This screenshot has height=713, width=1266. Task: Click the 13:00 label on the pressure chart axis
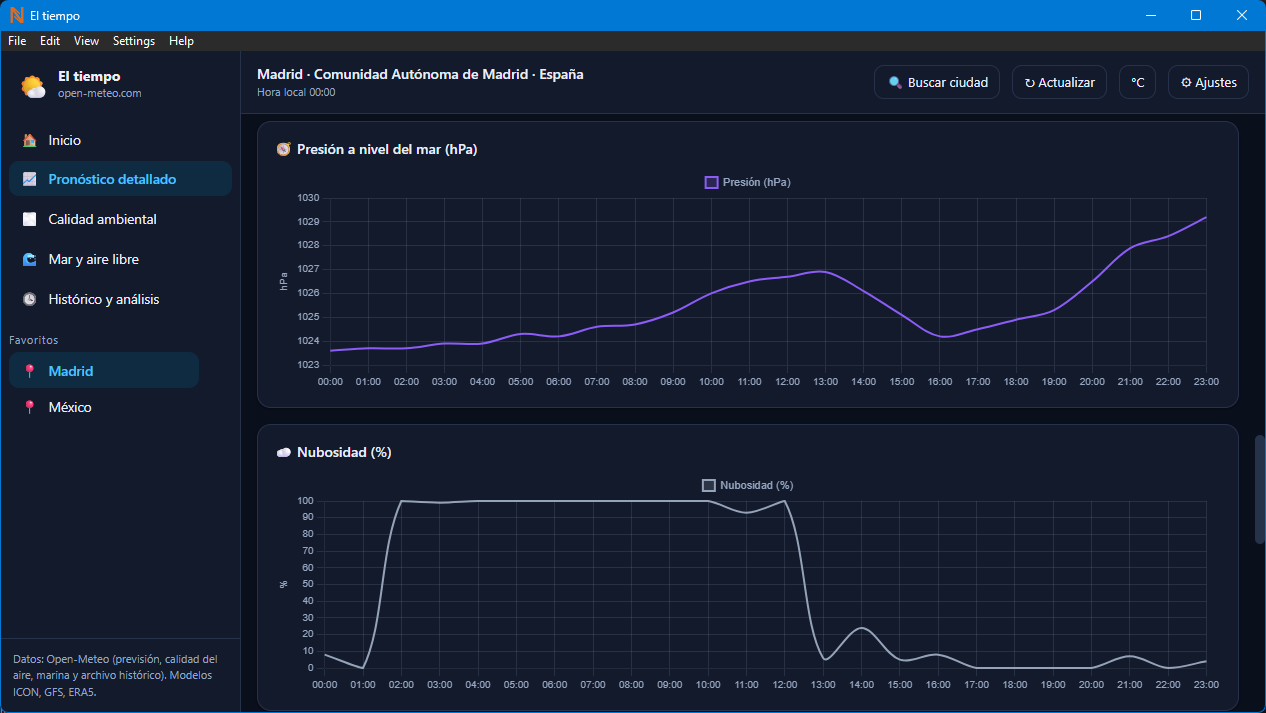click(825, 381)
